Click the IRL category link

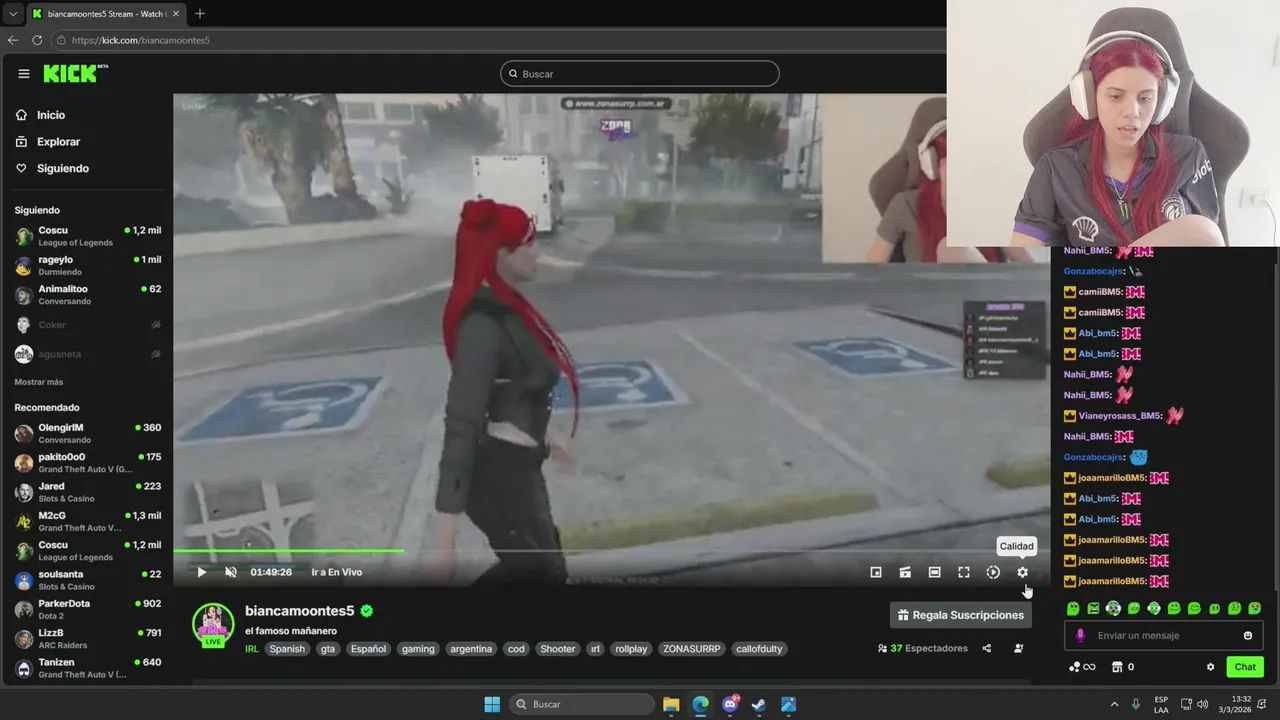pos(252,649)
